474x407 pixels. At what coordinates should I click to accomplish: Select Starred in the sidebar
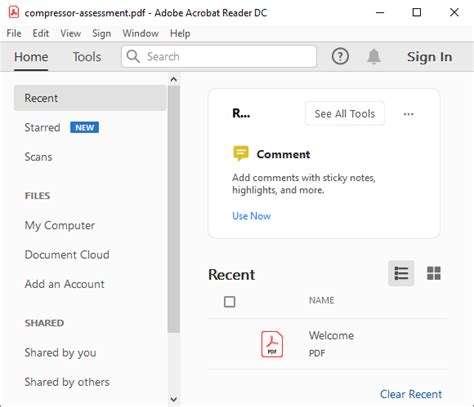[x=42, y=127]
